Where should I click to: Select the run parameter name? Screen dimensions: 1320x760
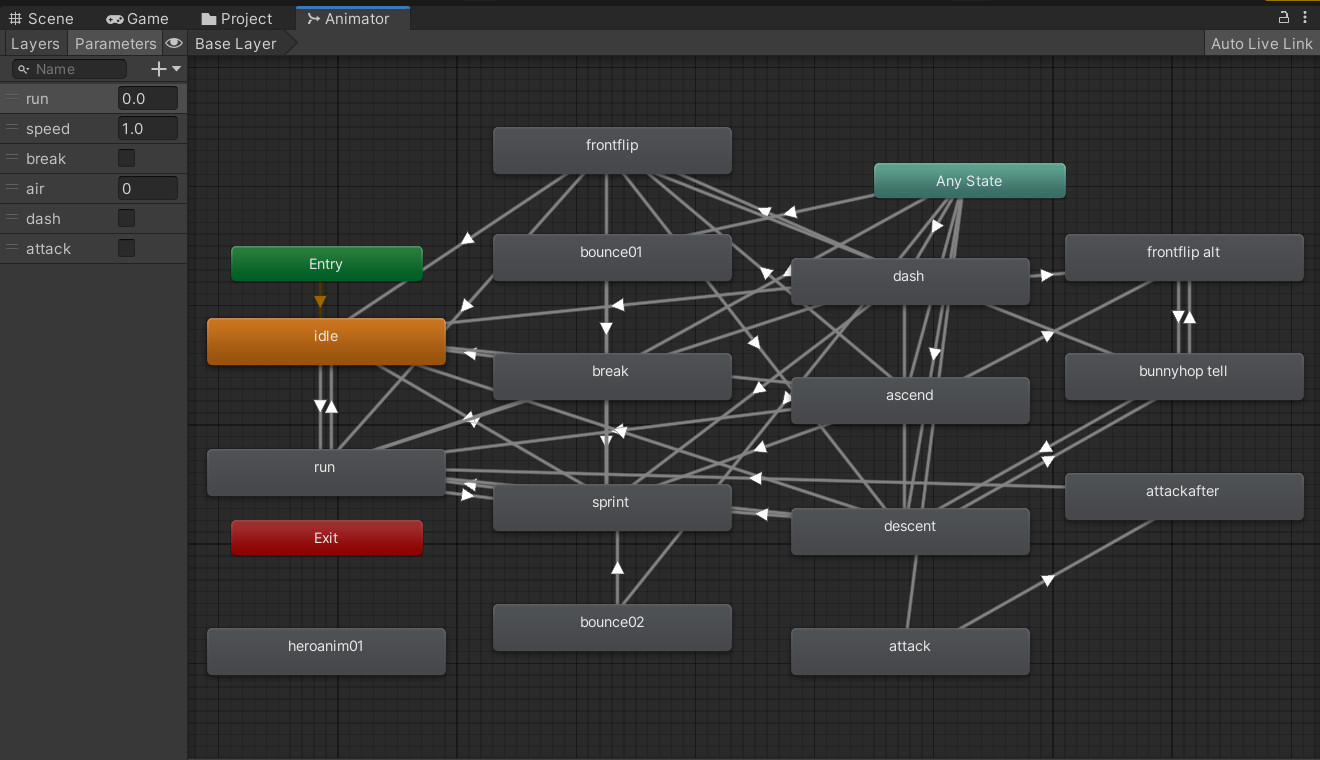37,99
